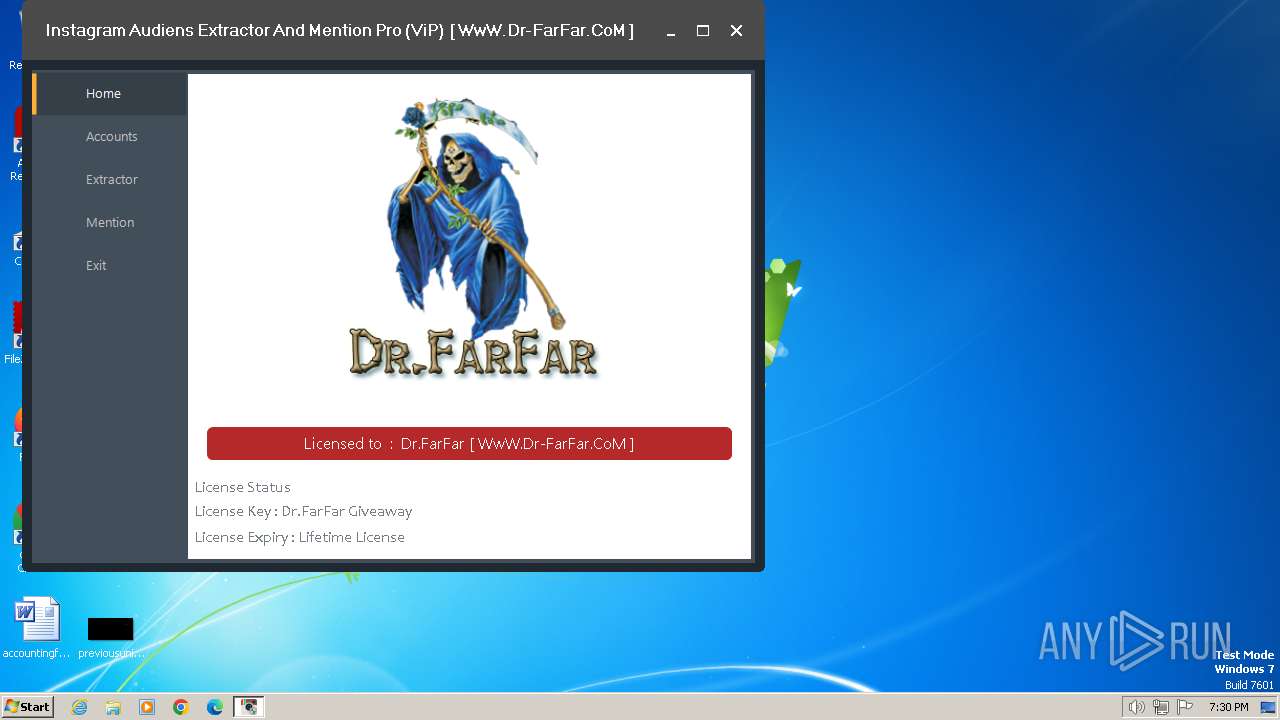
Task: Switch to the Extractor section
Action: point(110,180)
